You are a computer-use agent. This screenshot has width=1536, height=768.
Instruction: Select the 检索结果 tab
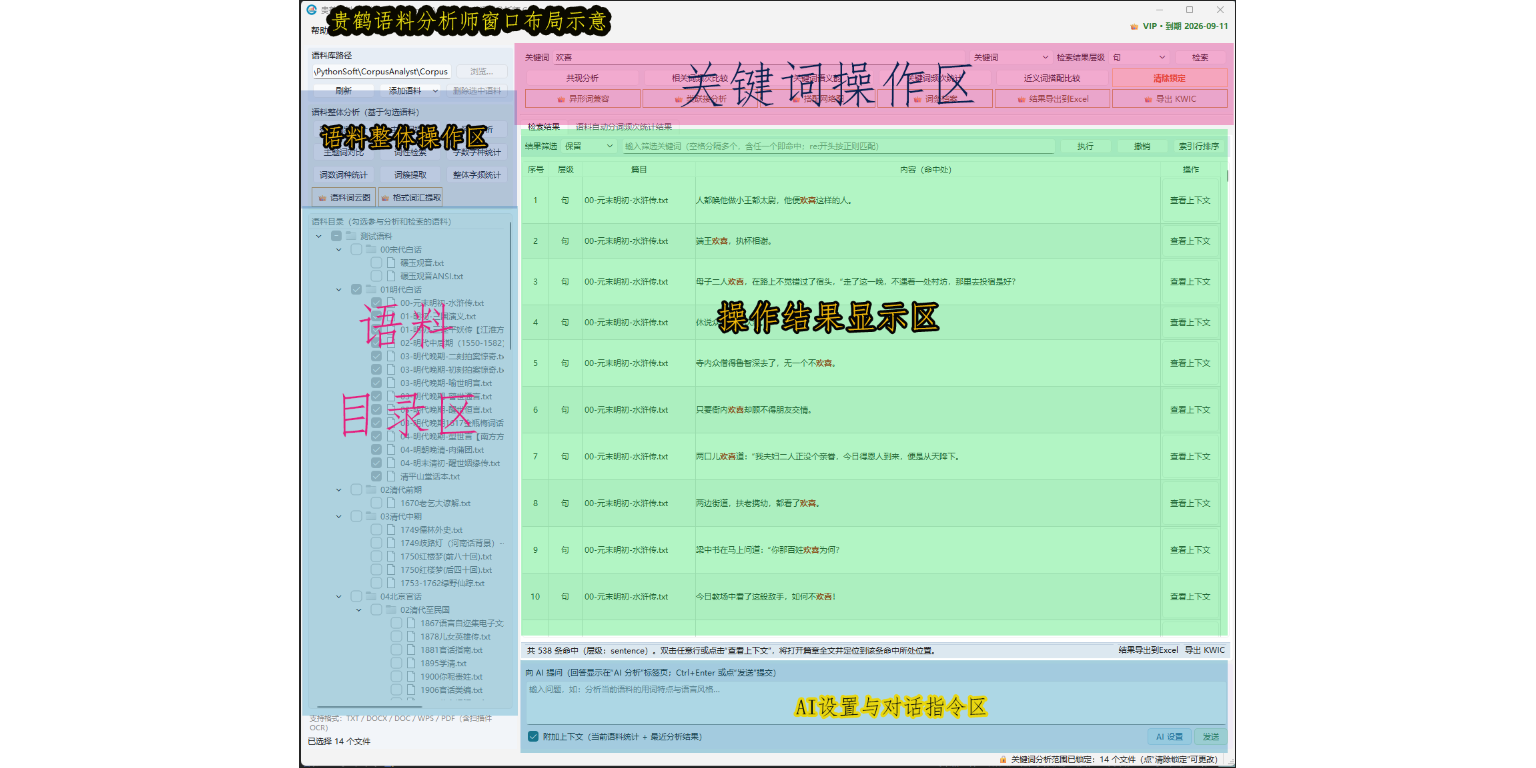[x=544, y=127]
